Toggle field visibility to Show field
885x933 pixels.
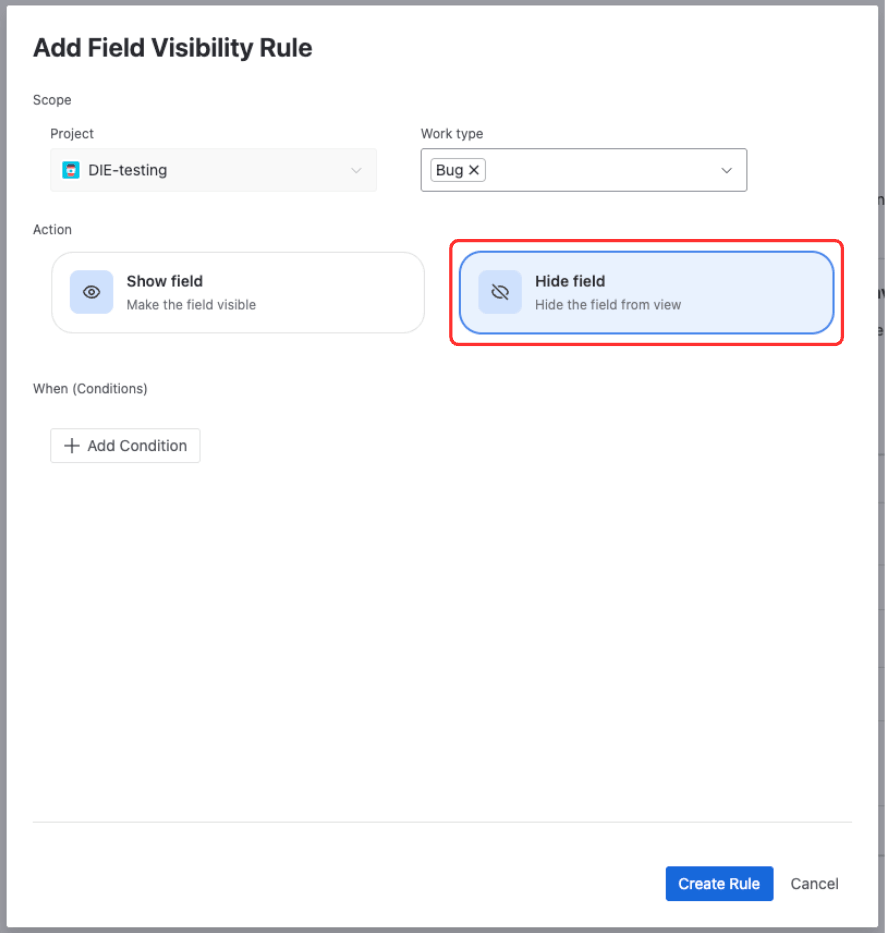tap(237, 292)
